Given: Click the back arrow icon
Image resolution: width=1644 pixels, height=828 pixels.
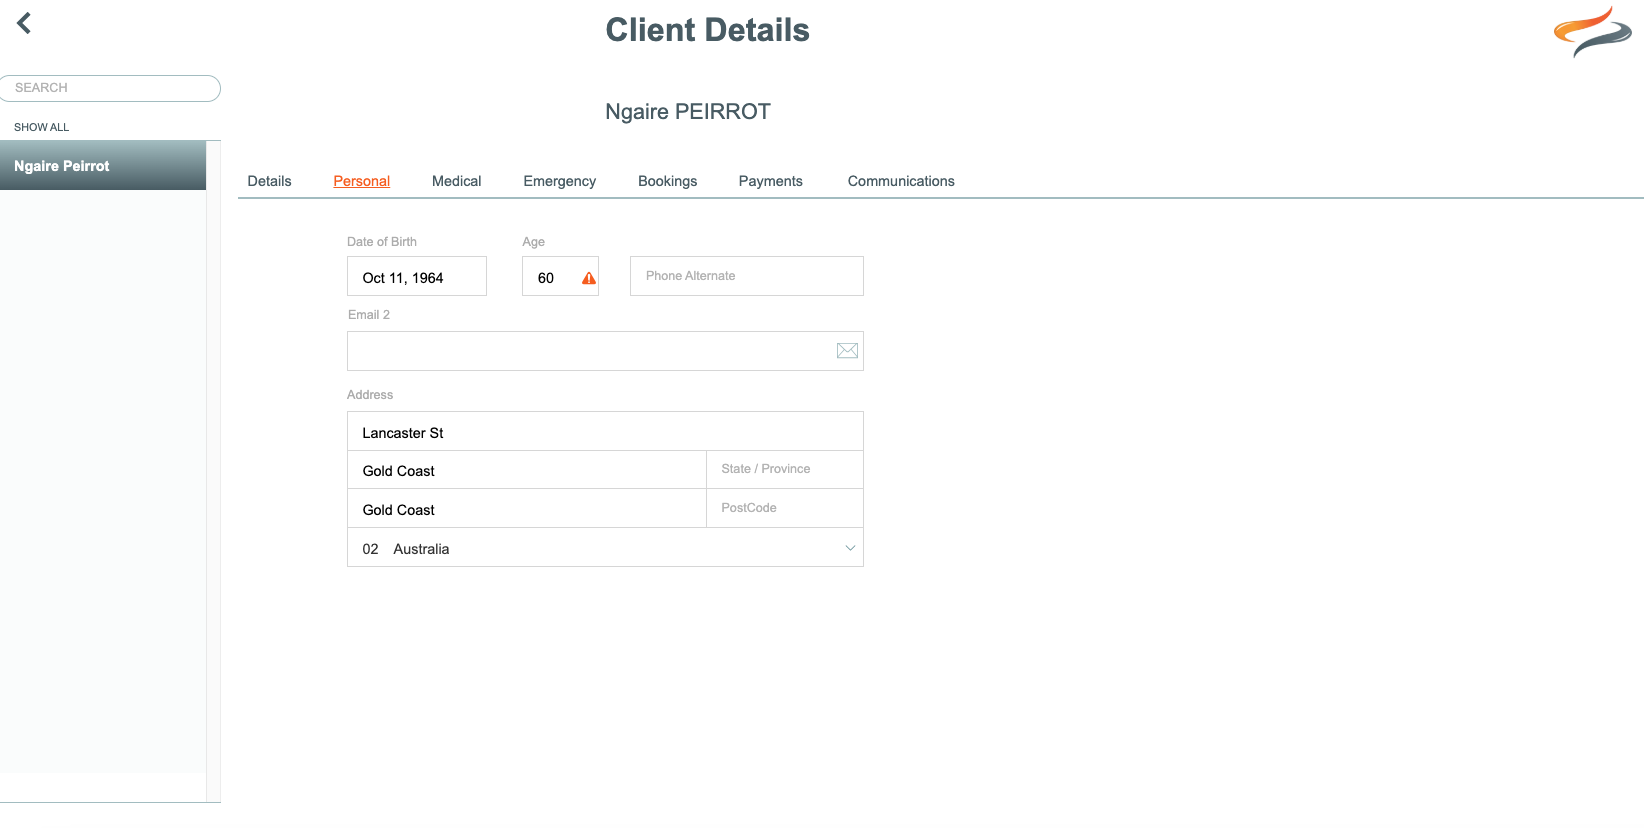Looking at the screenshot, I should [x=24, y=23].
